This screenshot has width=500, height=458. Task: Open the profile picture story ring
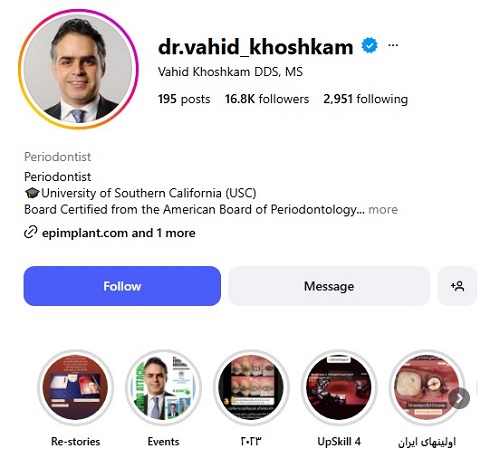click(x=78, y=69)
